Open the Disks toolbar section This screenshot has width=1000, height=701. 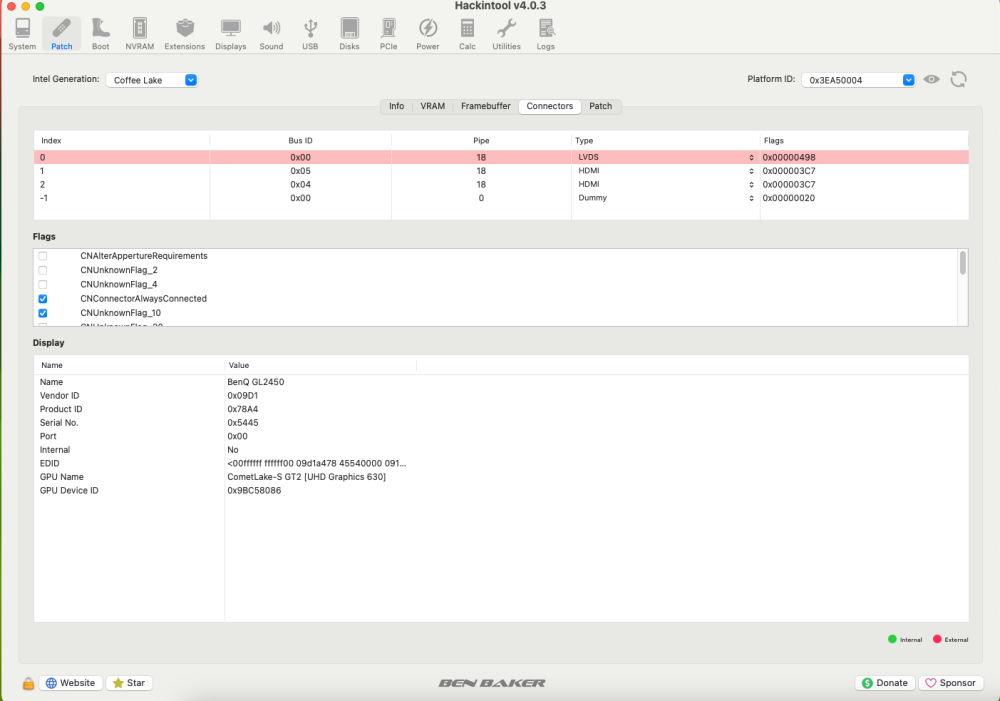[x=349, y=34]
